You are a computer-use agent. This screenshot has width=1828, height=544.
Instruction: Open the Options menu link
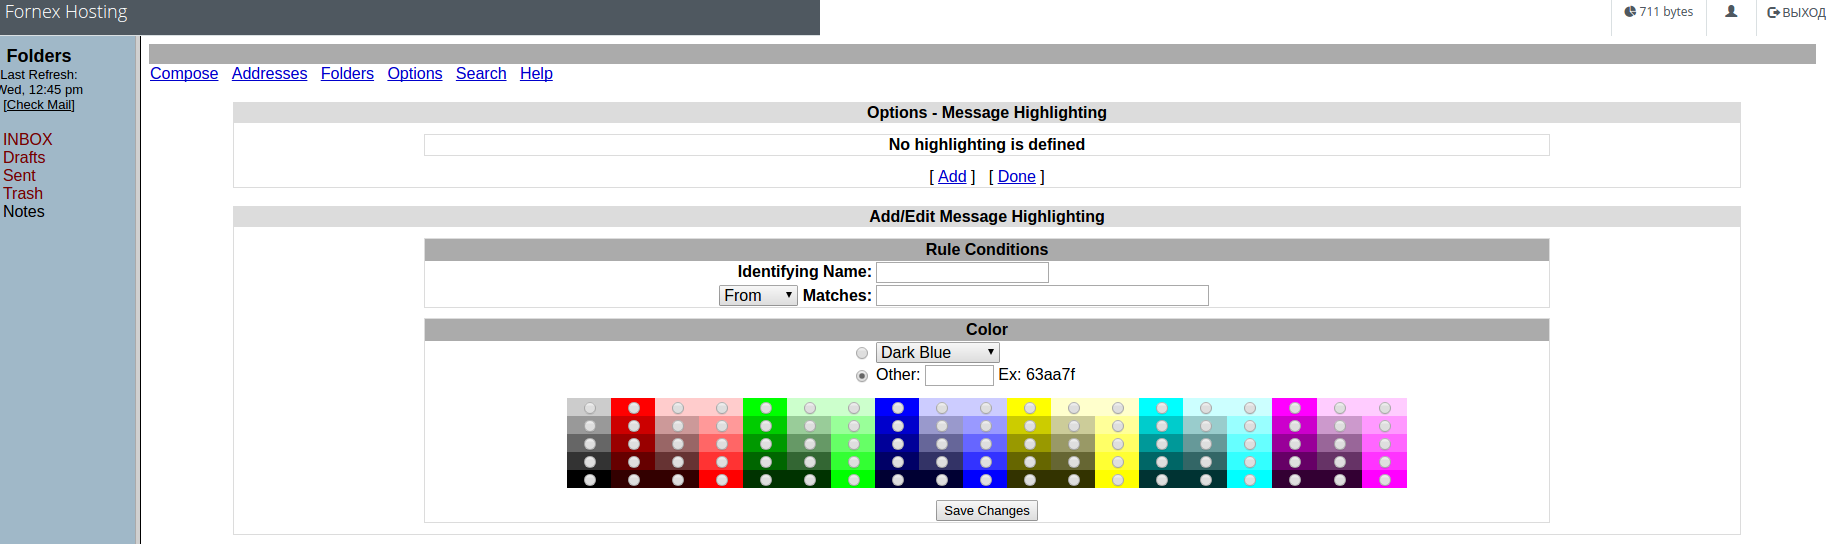point(415,73)
